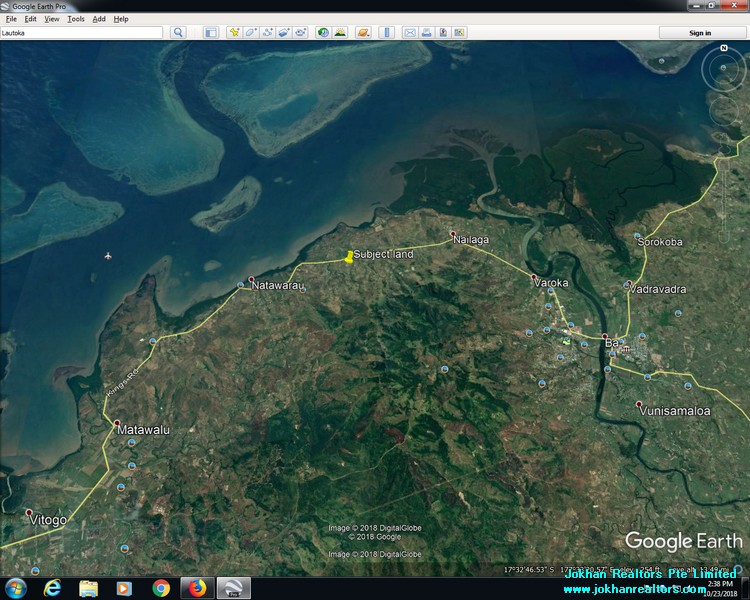Open the planet switcher dropdown

click(x=364, y=32)
